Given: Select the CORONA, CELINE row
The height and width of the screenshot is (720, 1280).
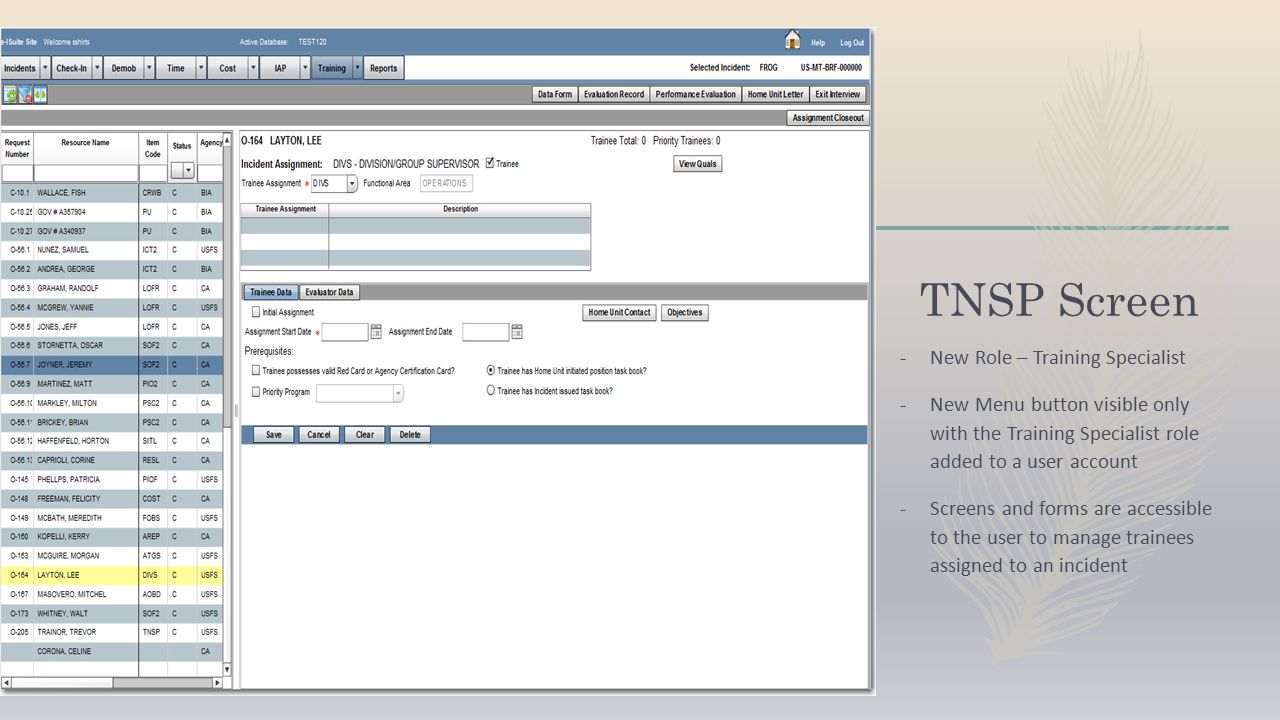Looking at the screenshot, I should [x=111, y=651].
